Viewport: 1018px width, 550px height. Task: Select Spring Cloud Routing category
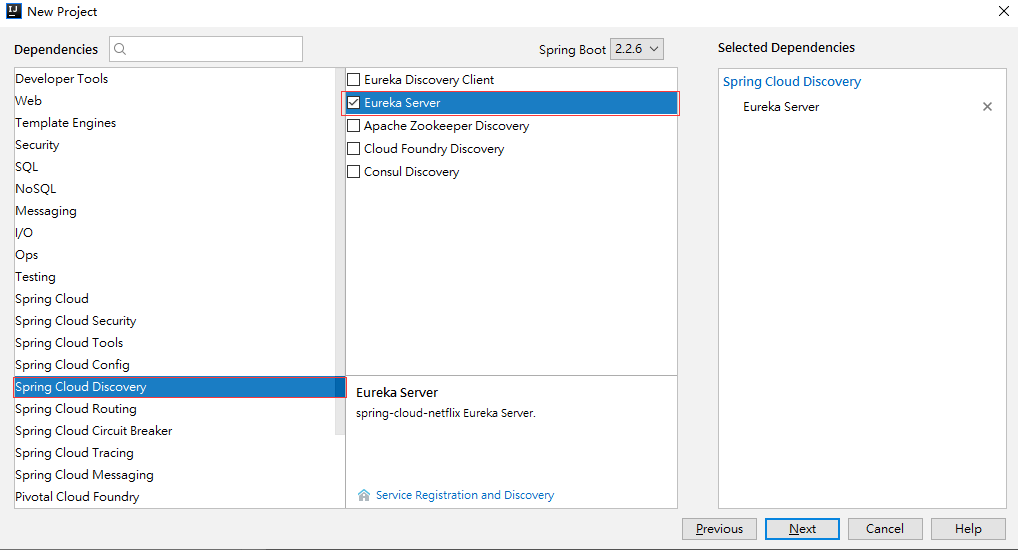[x=76, y=409]
